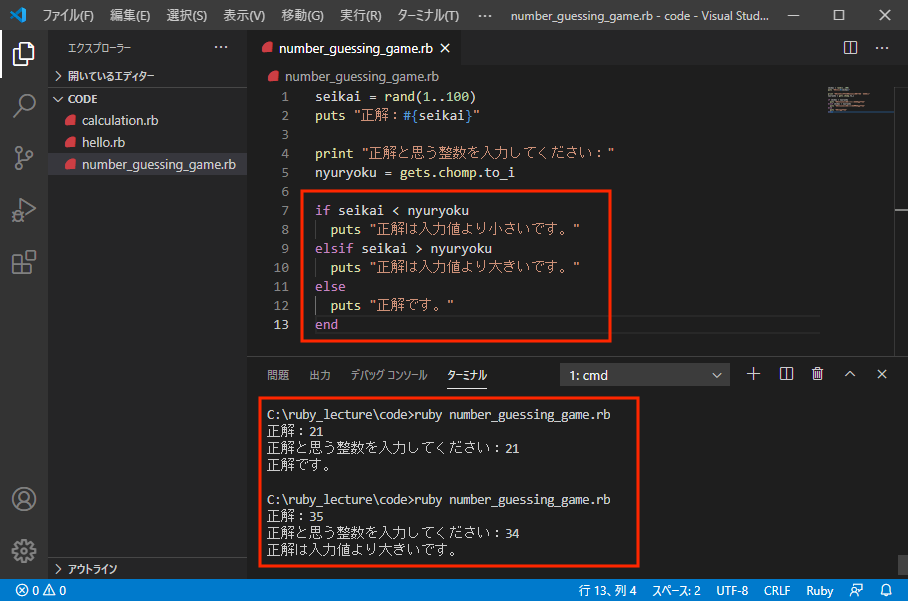Click line number 7 in the gutter

(x=284, y=211)
